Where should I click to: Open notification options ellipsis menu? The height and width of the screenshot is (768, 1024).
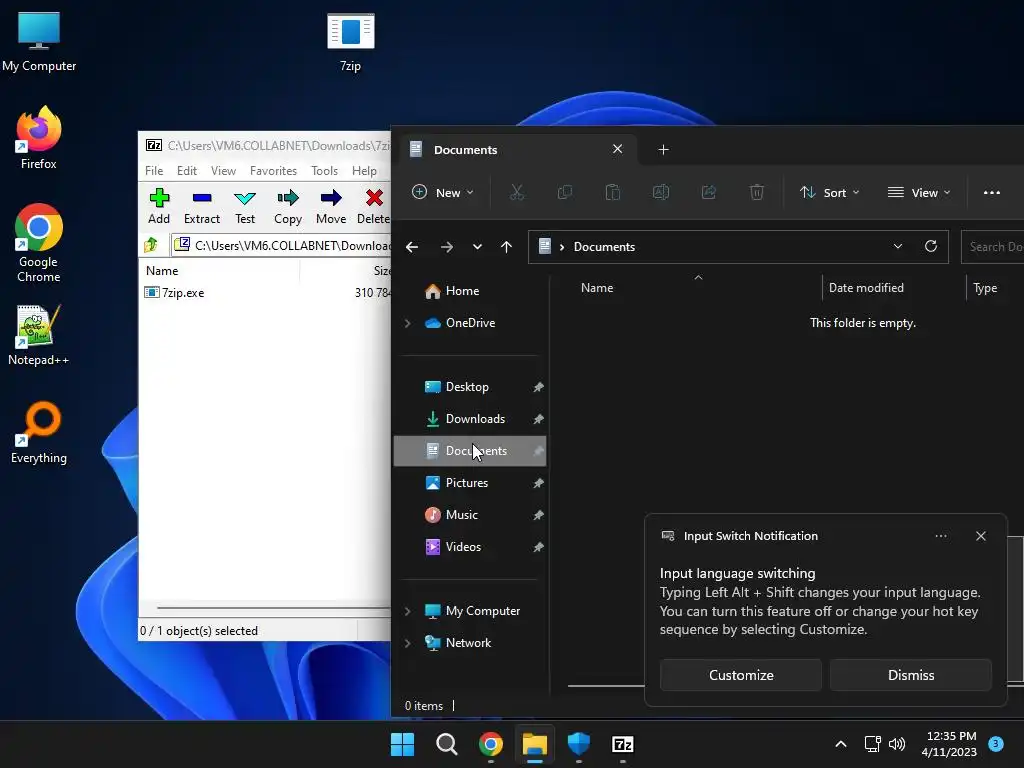coord(941,536)
